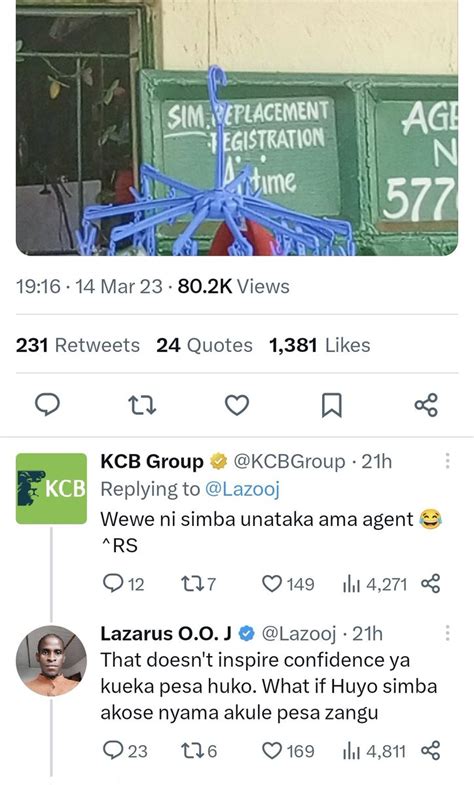
Task: Retweet KCB Group's reply showing 7 retweets
Action: coord(198,584)
